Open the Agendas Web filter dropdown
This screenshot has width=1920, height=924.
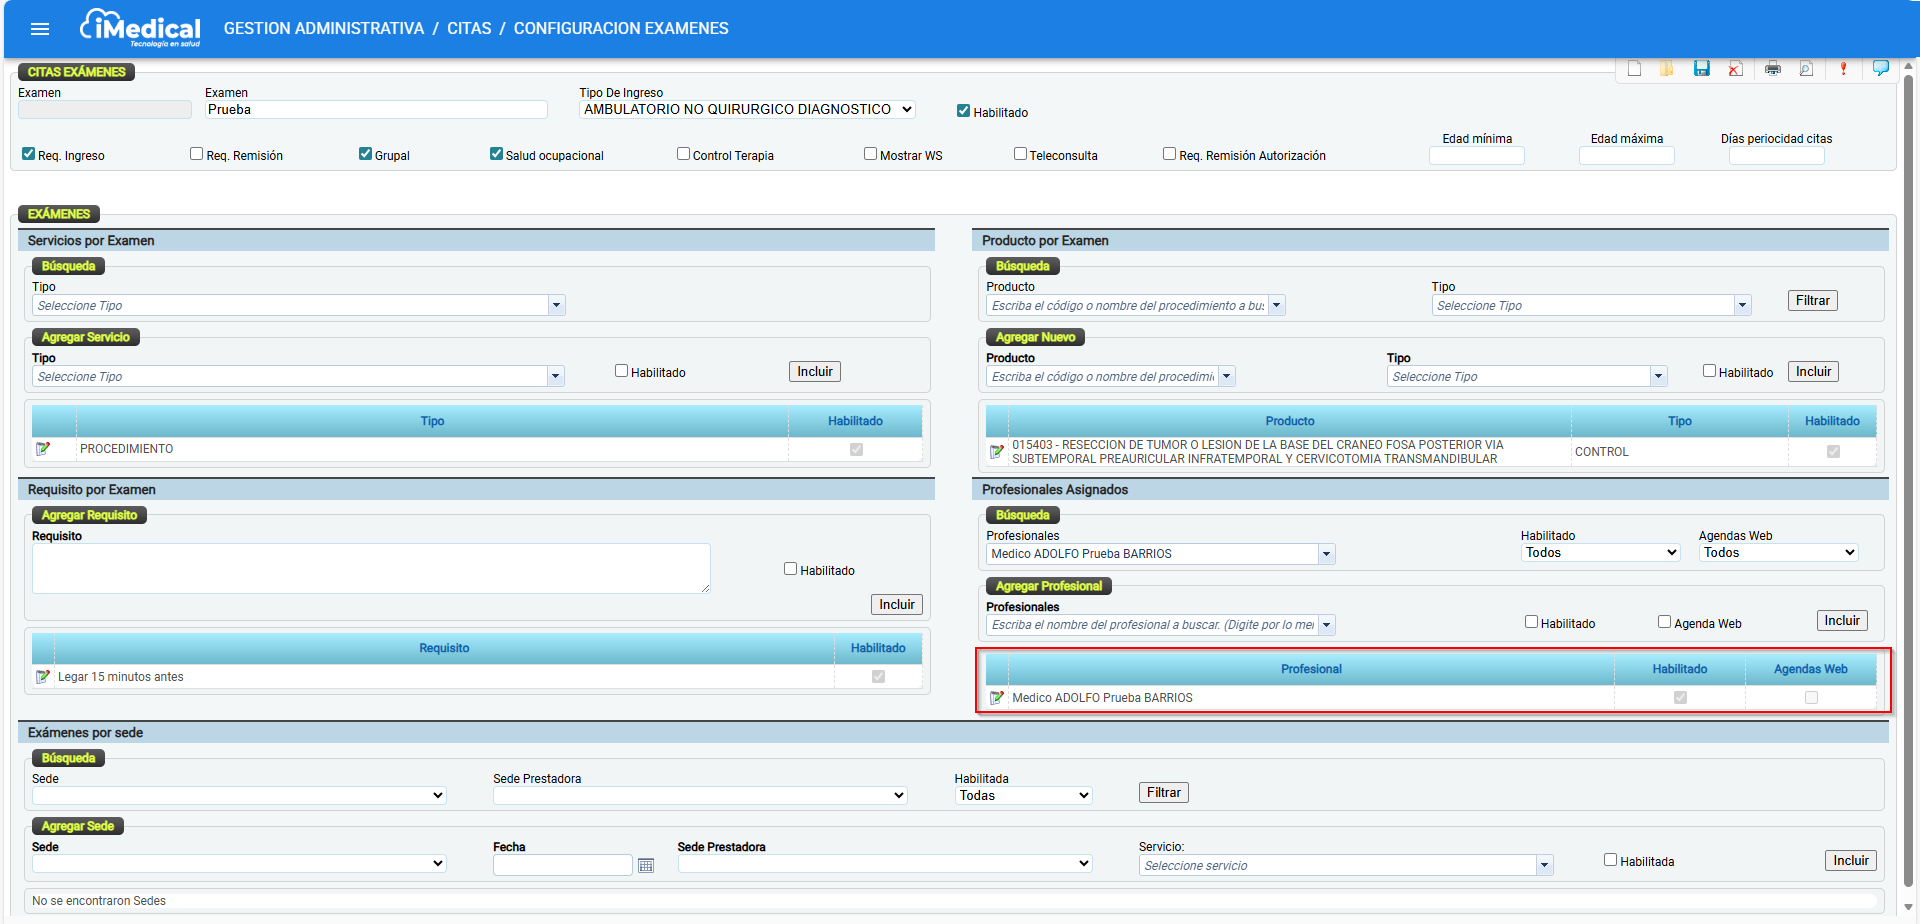tap(1778, 553)
